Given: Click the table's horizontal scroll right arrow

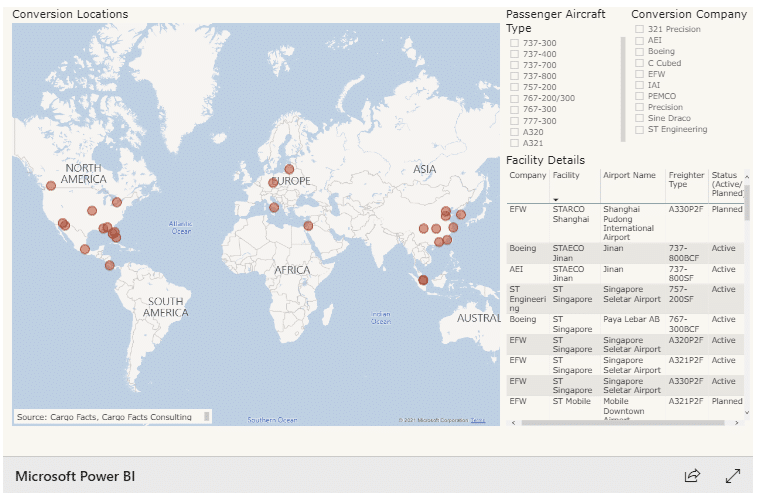Looking at the screenshot, I should [737, 423].
